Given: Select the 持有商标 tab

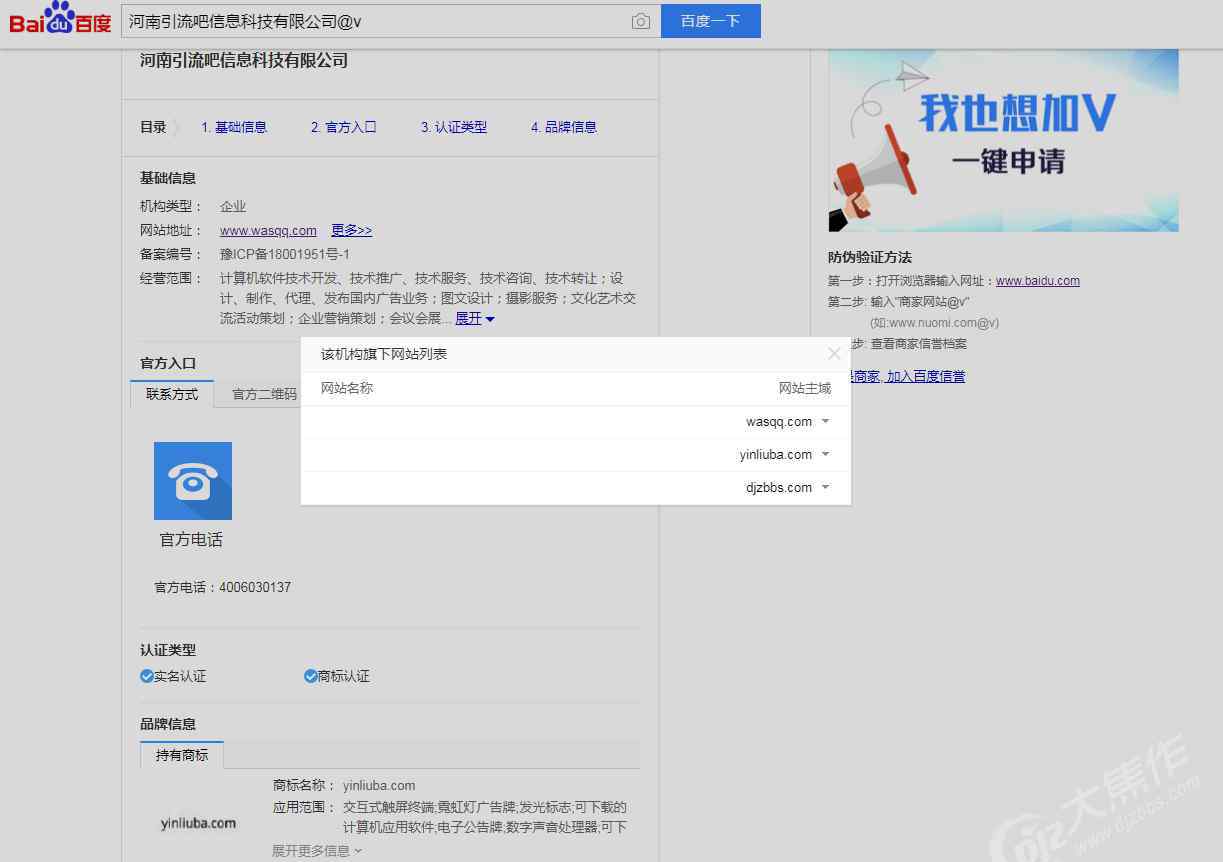Looking at the screenshot, I should 182,755.
